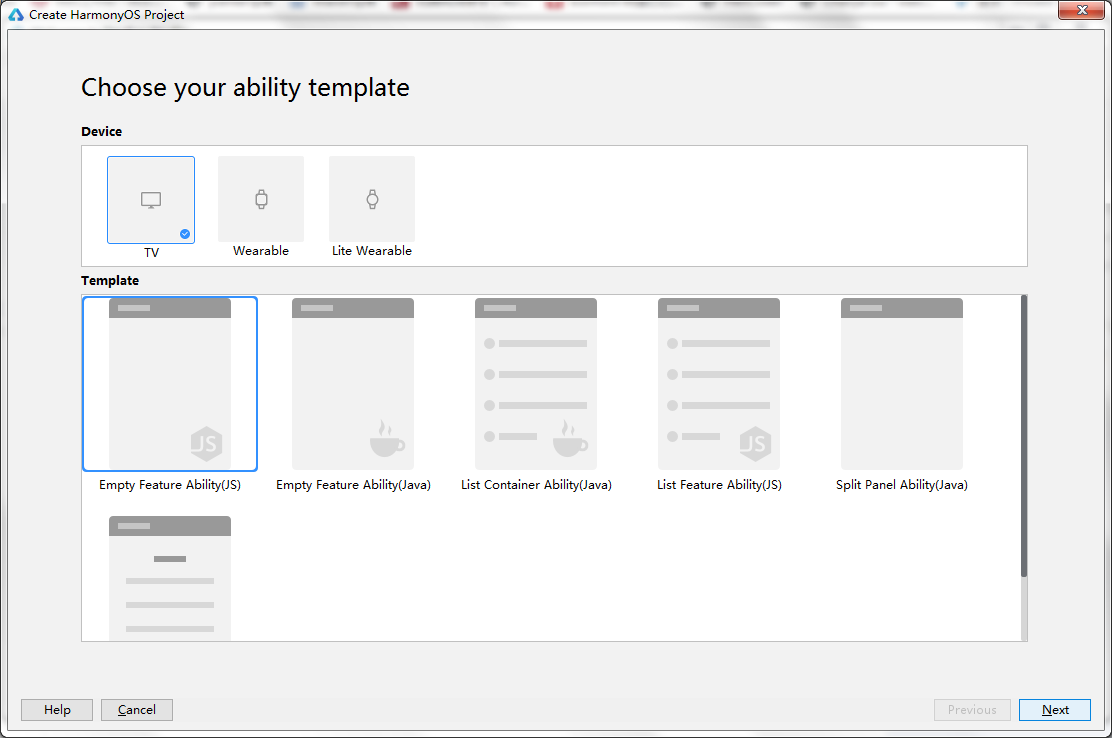
Task: Proceed with the Next button
Action: (x=1055, y=710)
